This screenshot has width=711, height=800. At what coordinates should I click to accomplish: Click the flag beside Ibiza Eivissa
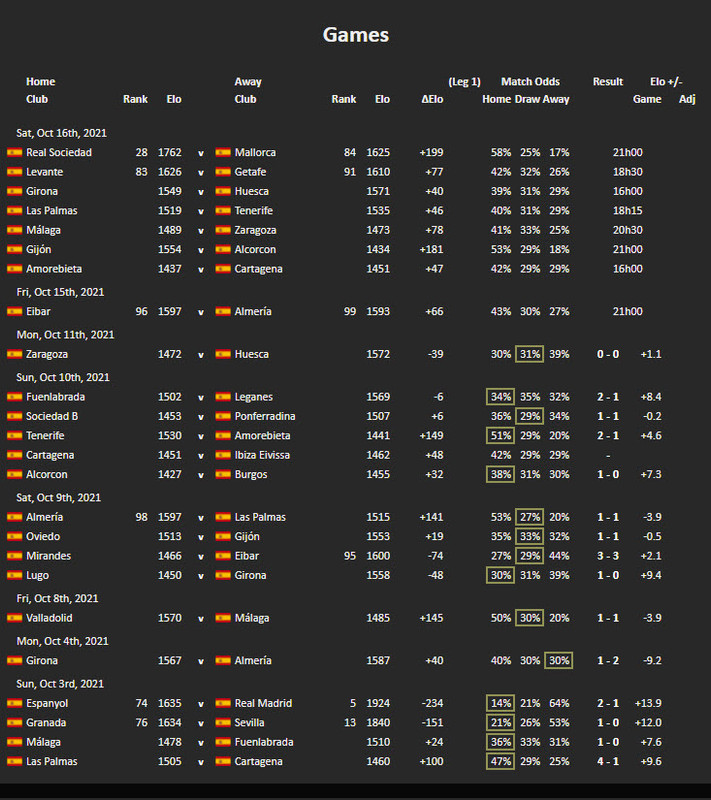(x=223, y=455)
